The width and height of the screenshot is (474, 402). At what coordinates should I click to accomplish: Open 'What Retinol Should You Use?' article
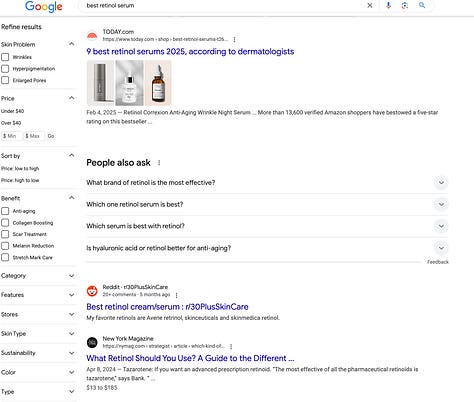(190, 358)
